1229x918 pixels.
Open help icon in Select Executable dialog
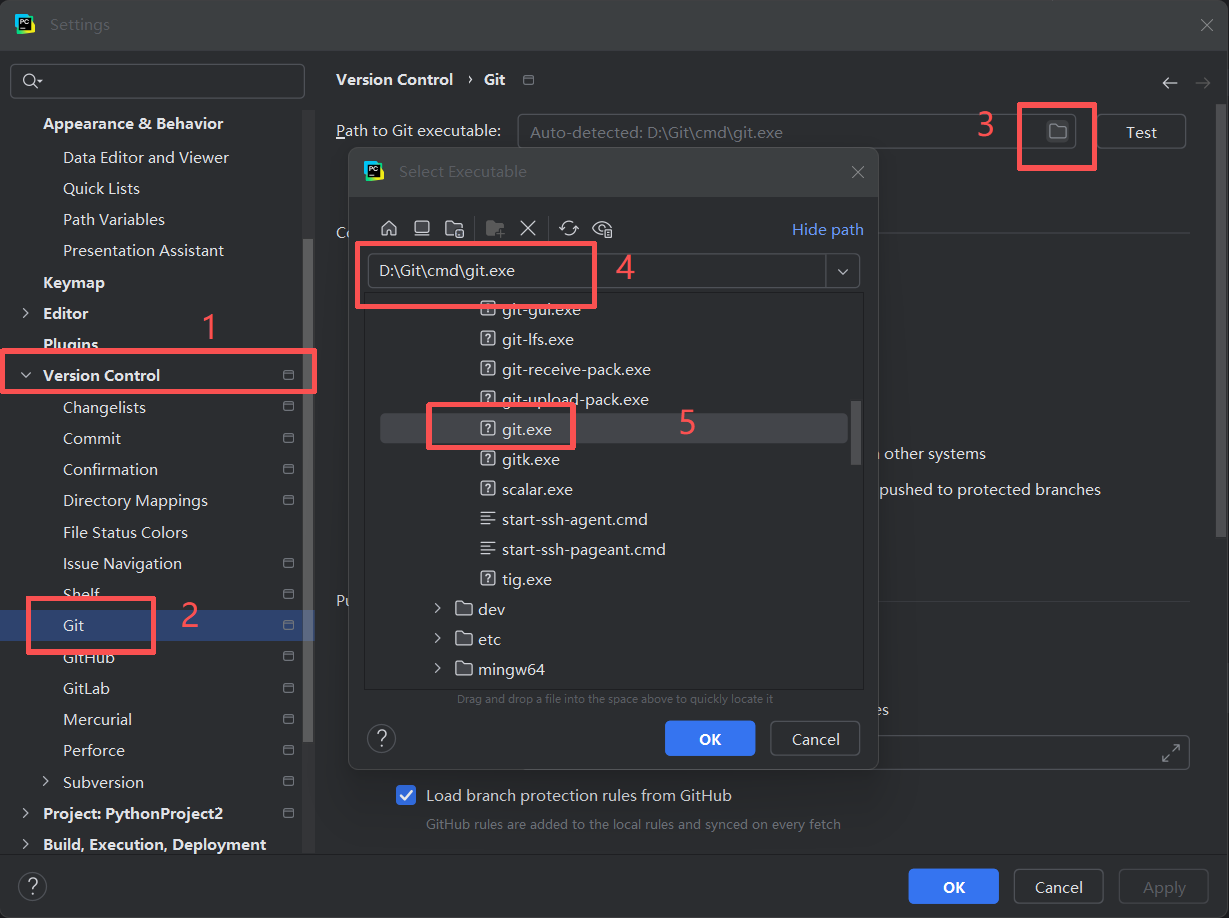382,739
